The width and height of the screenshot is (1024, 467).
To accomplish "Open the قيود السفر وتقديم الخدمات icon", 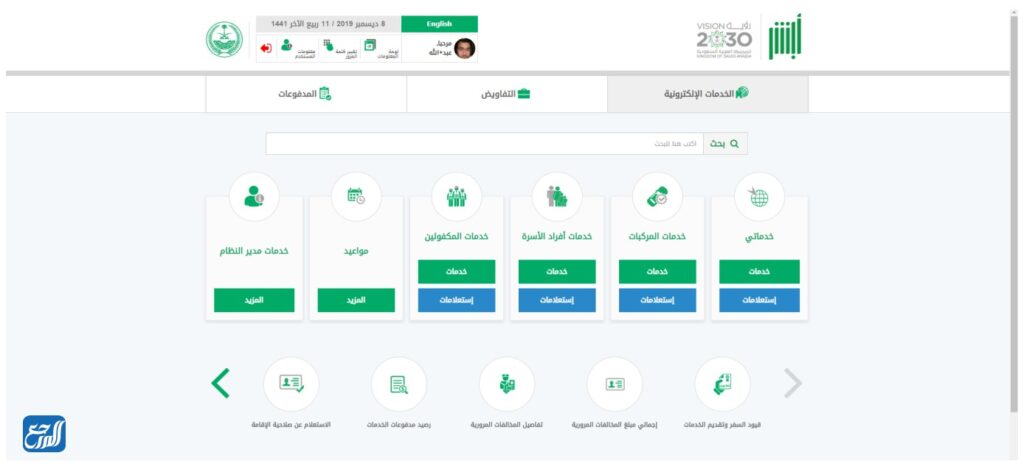I will tap(722, 385).
